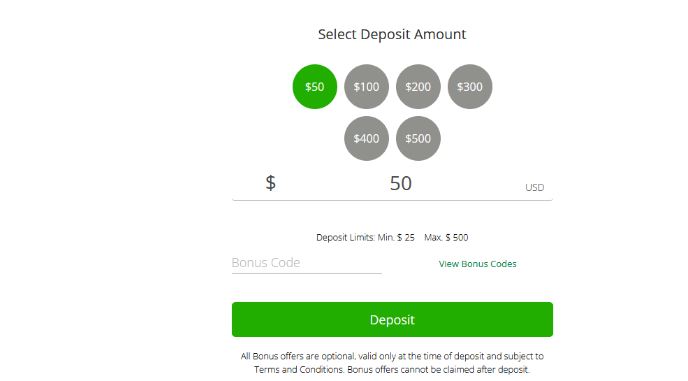
Task: Click the USD currency label
Action: [534, 187]
